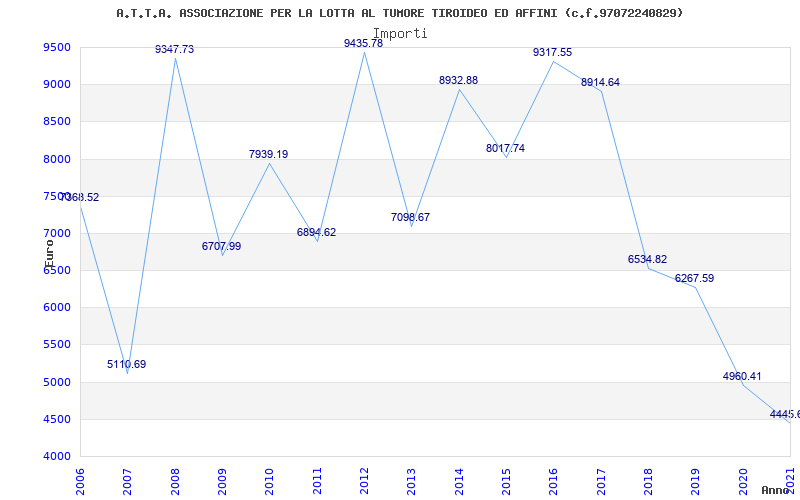Click the 4960.41 data label
Viewport: 800px width, 500px height.
[742, 377]
